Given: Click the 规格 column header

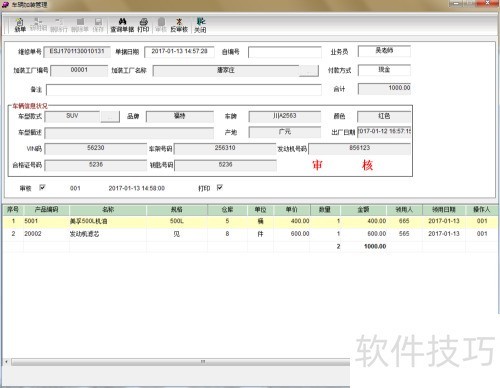Looking at the screenshot, I should pos(177,210).
